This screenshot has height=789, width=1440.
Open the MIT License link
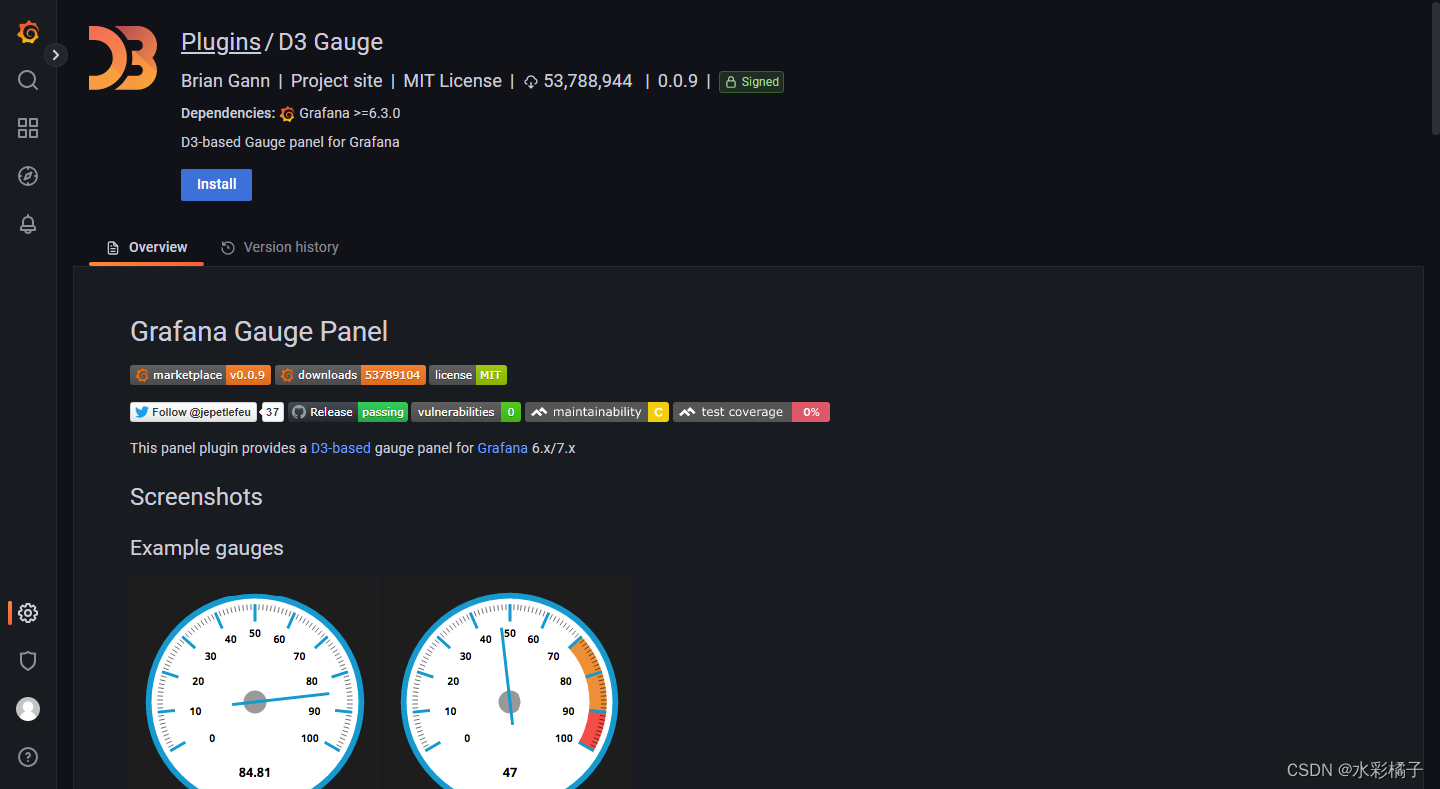click(x=453, y=81)
